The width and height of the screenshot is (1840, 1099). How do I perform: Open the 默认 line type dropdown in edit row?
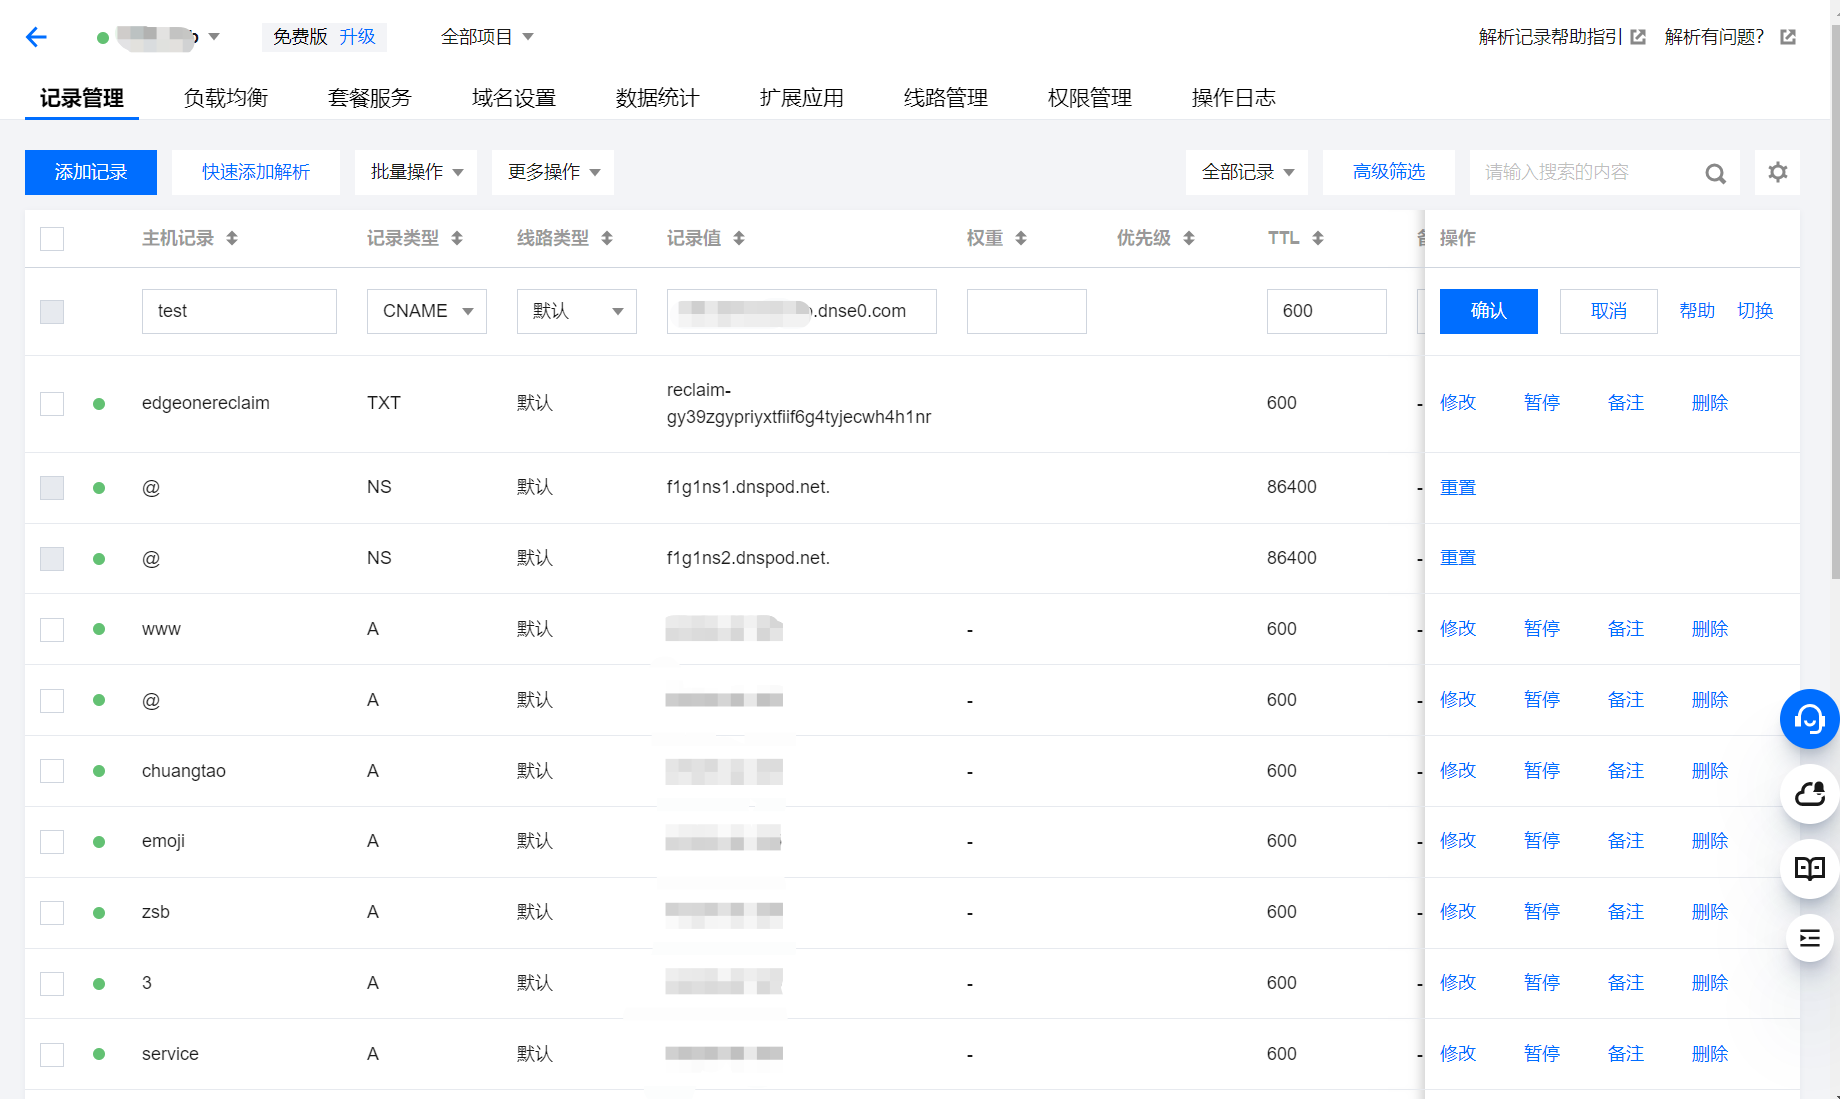click(577, 311)
